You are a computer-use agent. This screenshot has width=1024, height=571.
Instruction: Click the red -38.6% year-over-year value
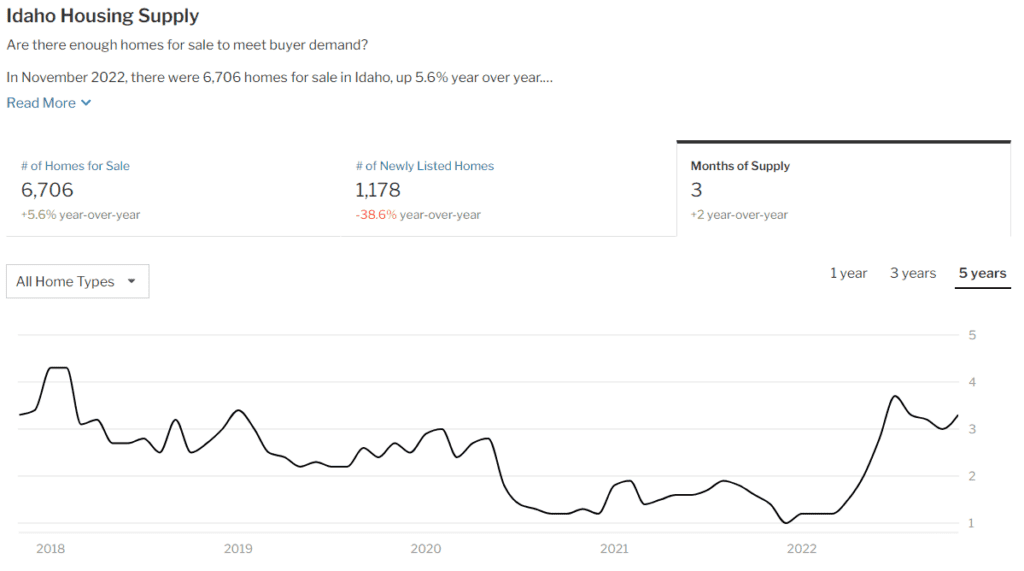[x=376, y=215]
